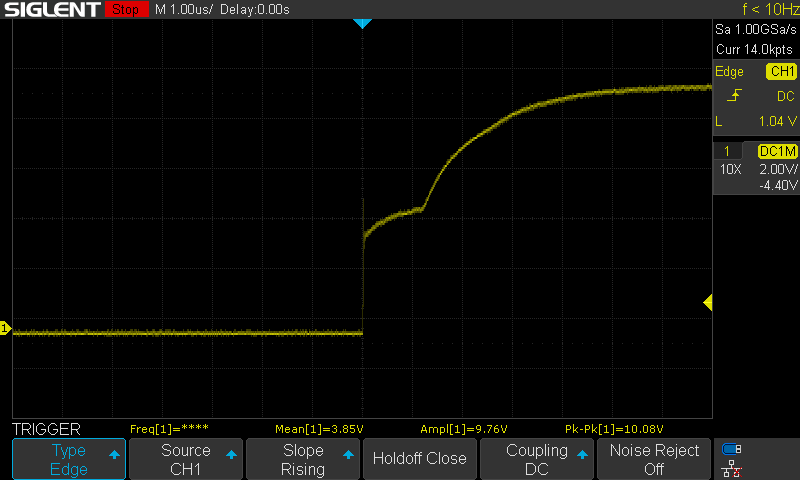800x480 pixels.
Task: Change trigger Source CH1 setting
Action: point(186,459)
